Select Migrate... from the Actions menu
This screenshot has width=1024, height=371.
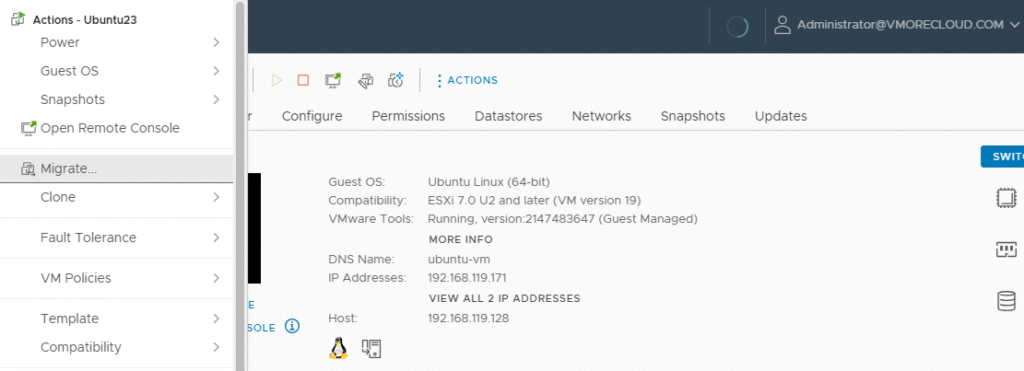[116, 169]
